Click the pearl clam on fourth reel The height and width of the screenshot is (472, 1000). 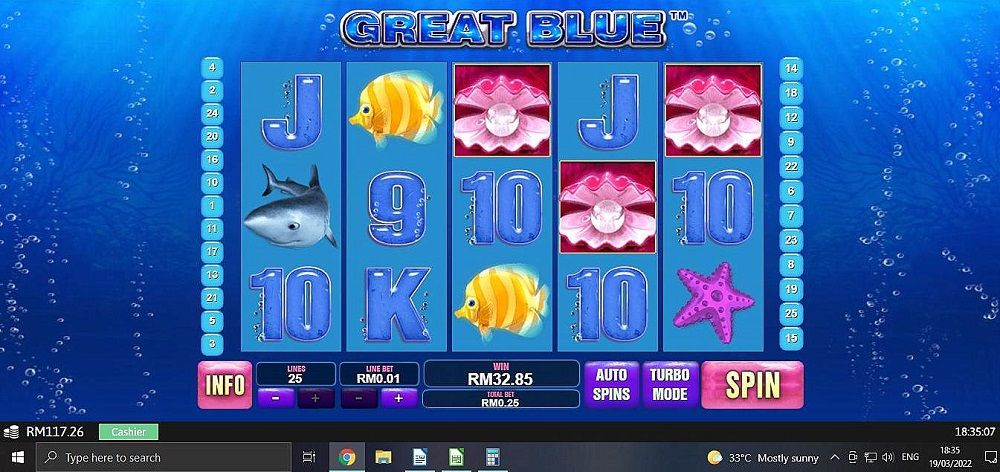[x=607, y=206]
